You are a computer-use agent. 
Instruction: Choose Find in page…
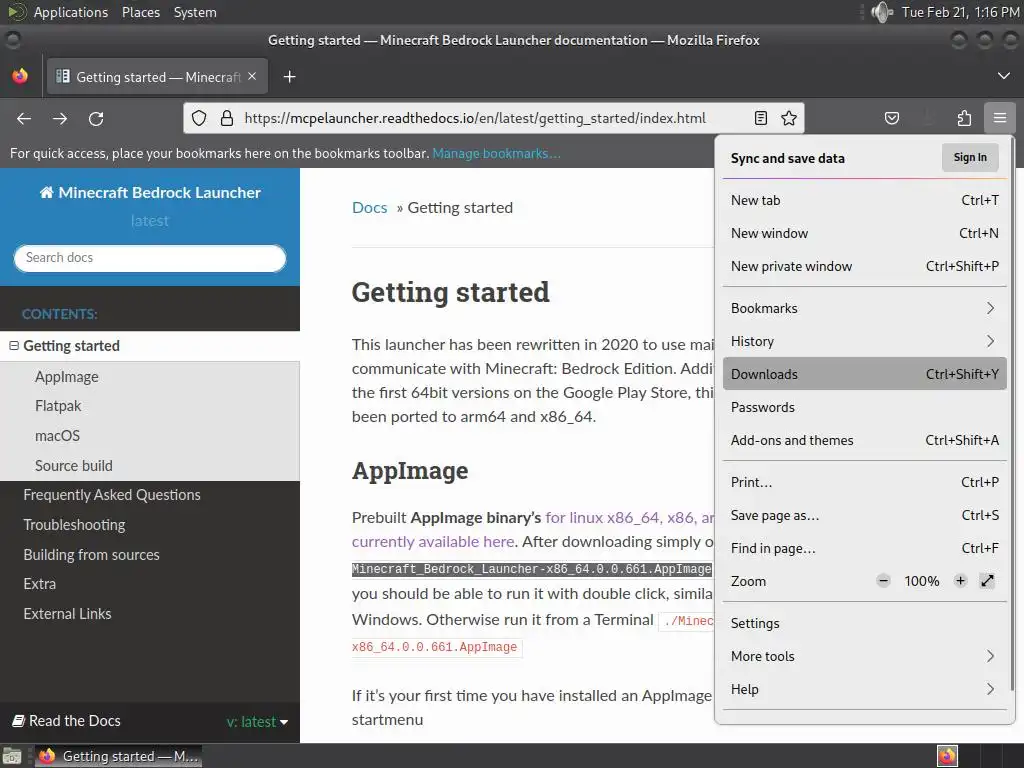coord(865,549)
